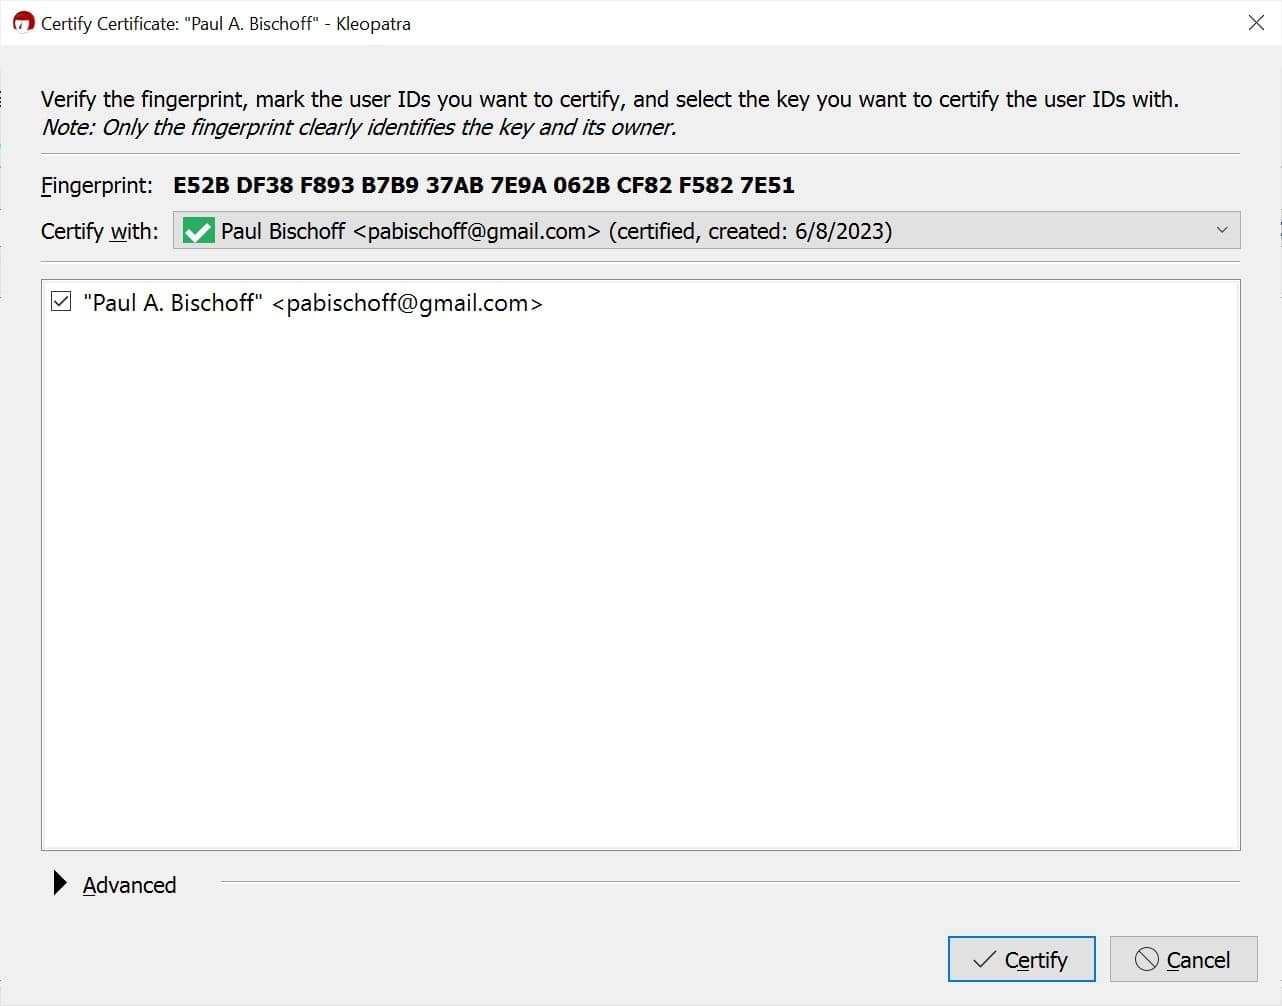This screenshot has height=1006, width=1282.
Task: Click the Cancel button
Action: pos(1183,959)
